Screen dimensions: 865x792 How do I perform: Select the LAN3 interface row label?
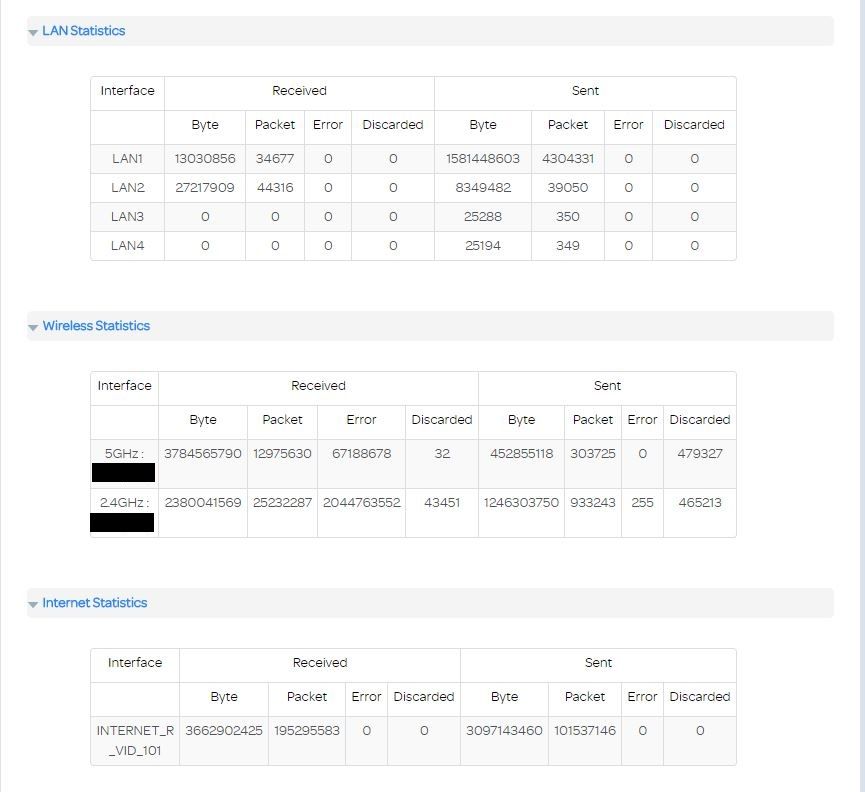[x=127, y=217]
